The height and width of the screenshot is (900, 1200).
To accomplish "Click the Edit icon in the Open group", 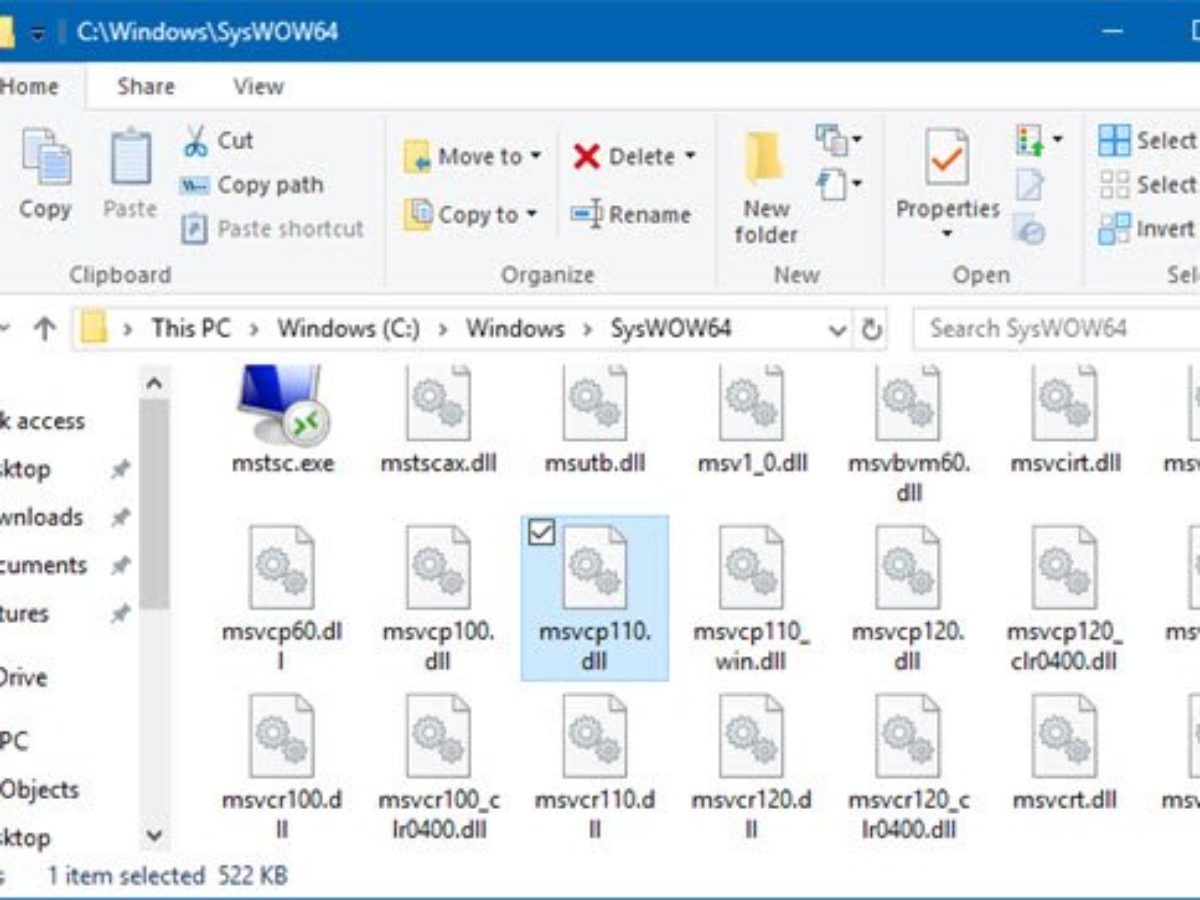I will pos(1030,184).
